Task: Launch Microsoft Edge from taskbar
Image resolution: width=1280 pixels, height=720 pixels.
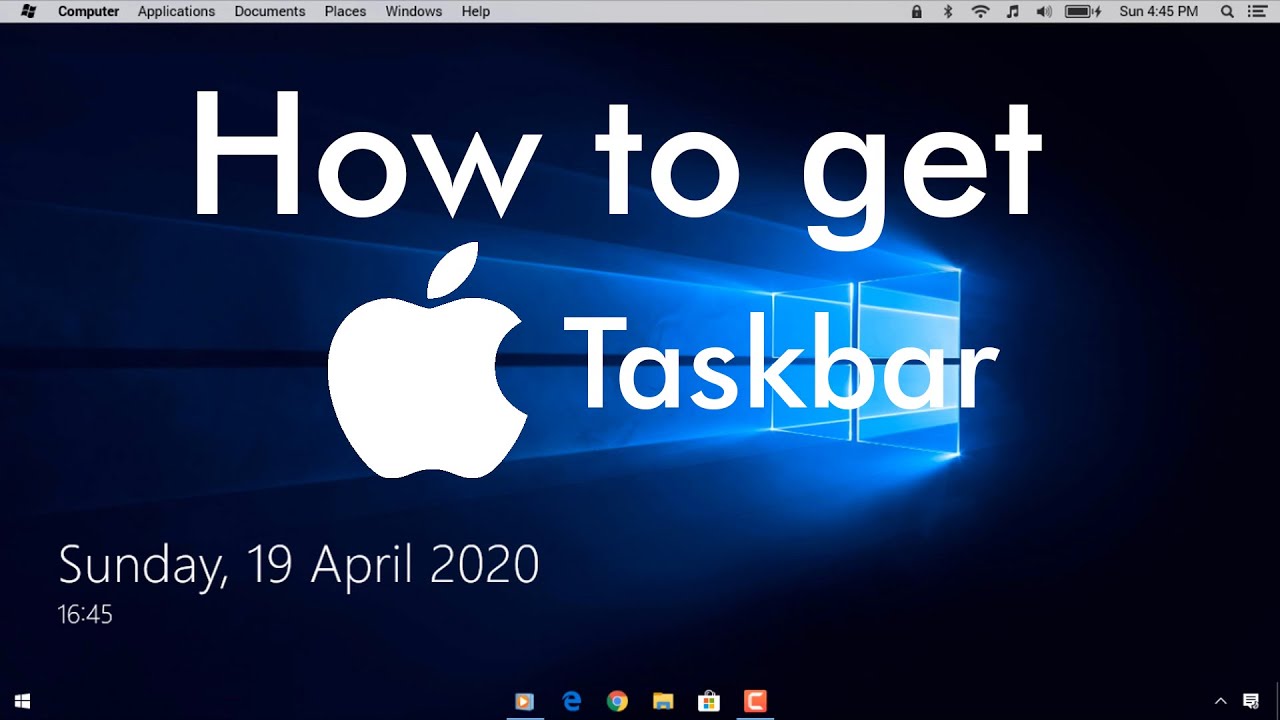Action: (571, 701)
